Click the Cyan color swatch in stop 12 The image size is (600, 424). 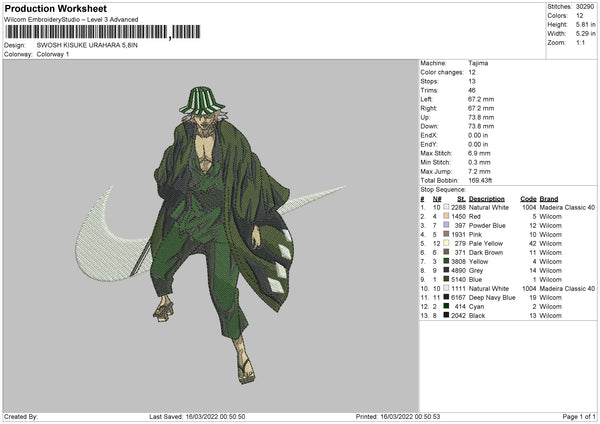[446, 306]
